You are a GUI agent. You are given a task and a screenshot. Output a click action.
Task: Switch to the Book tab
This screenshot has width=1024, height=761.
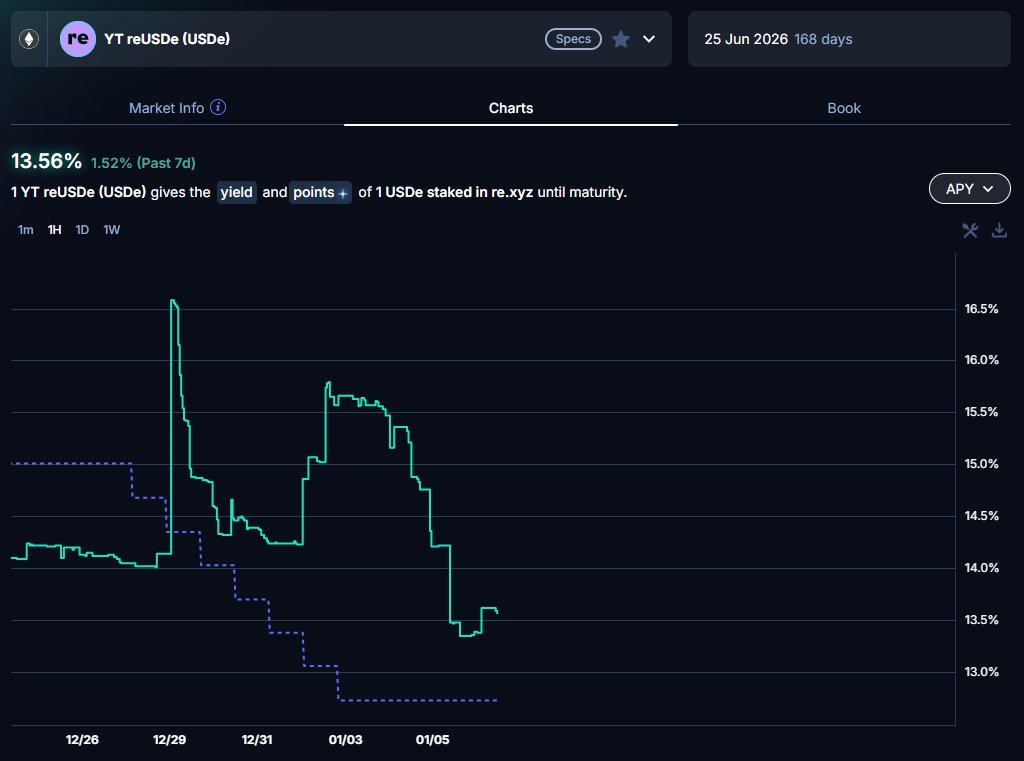(x=844, y=107)
